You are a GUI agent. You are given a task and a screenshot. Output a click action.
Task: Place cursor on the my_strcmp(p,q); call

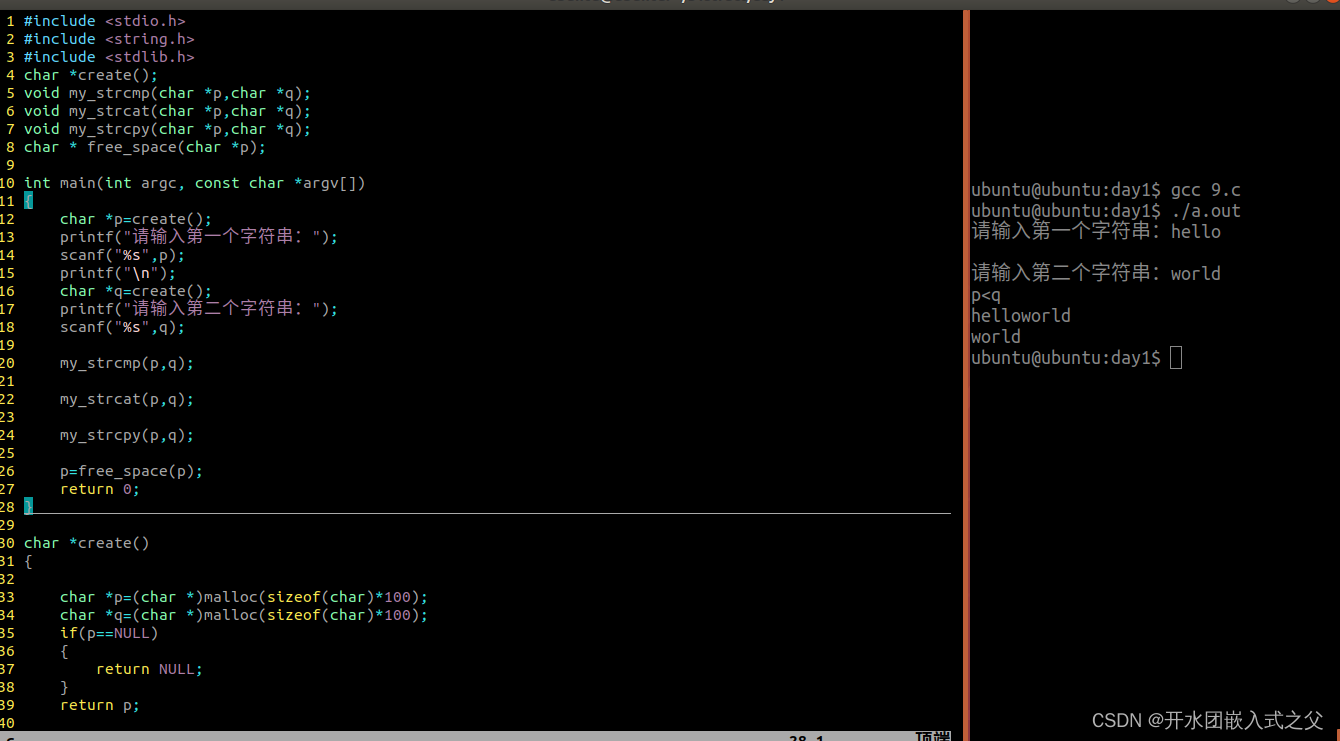coord(125,362)
